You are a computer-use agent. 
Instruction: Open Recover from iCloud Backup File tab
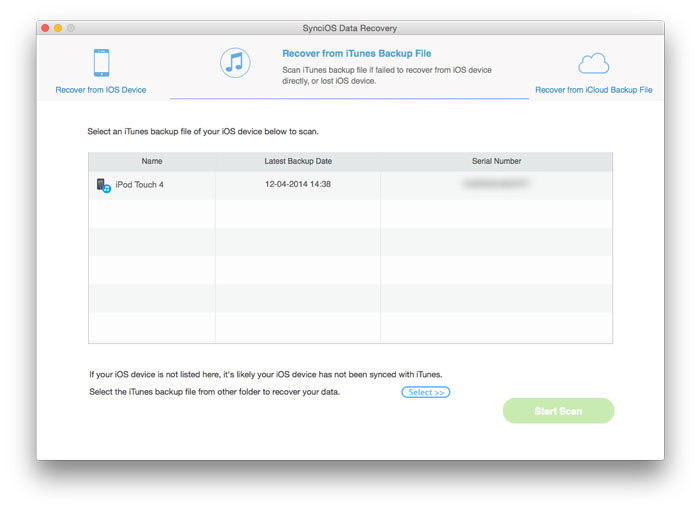(593, 90)
